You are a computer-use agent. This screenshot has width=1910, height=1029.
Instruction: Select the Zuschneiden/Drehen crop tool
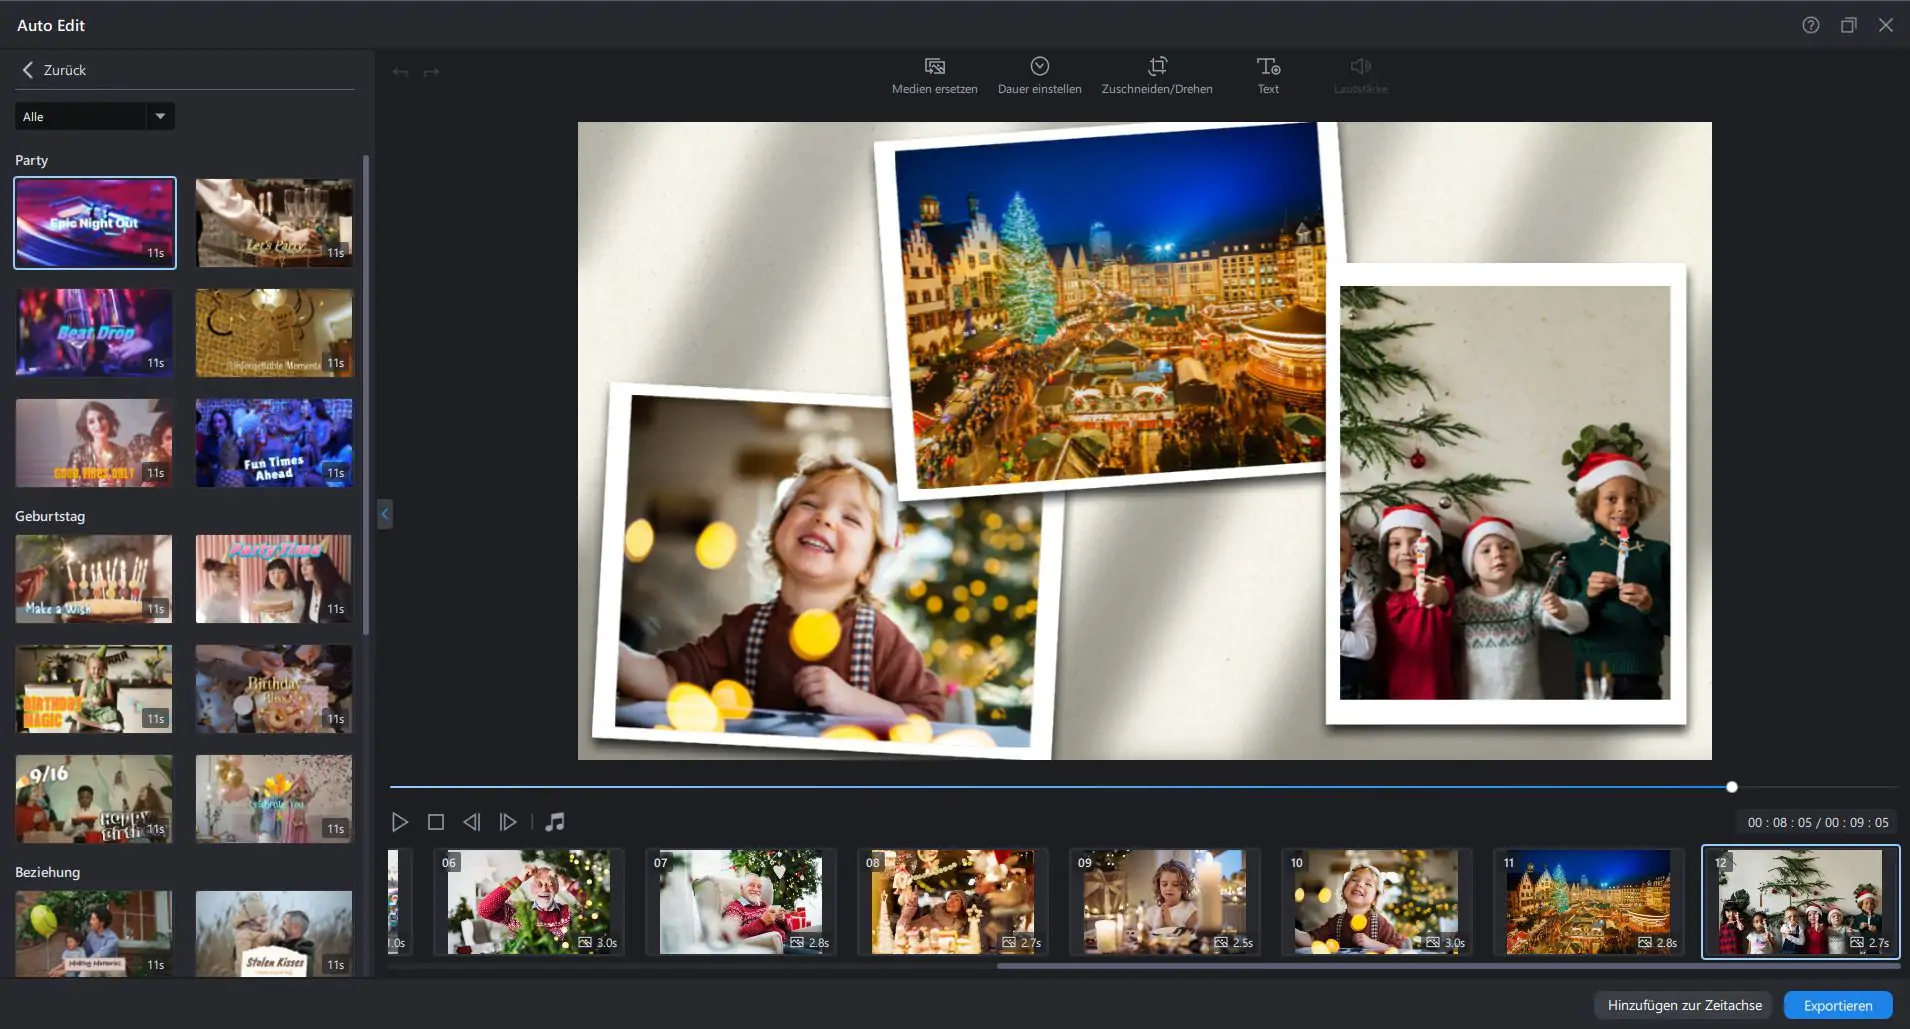(1157, 67)
